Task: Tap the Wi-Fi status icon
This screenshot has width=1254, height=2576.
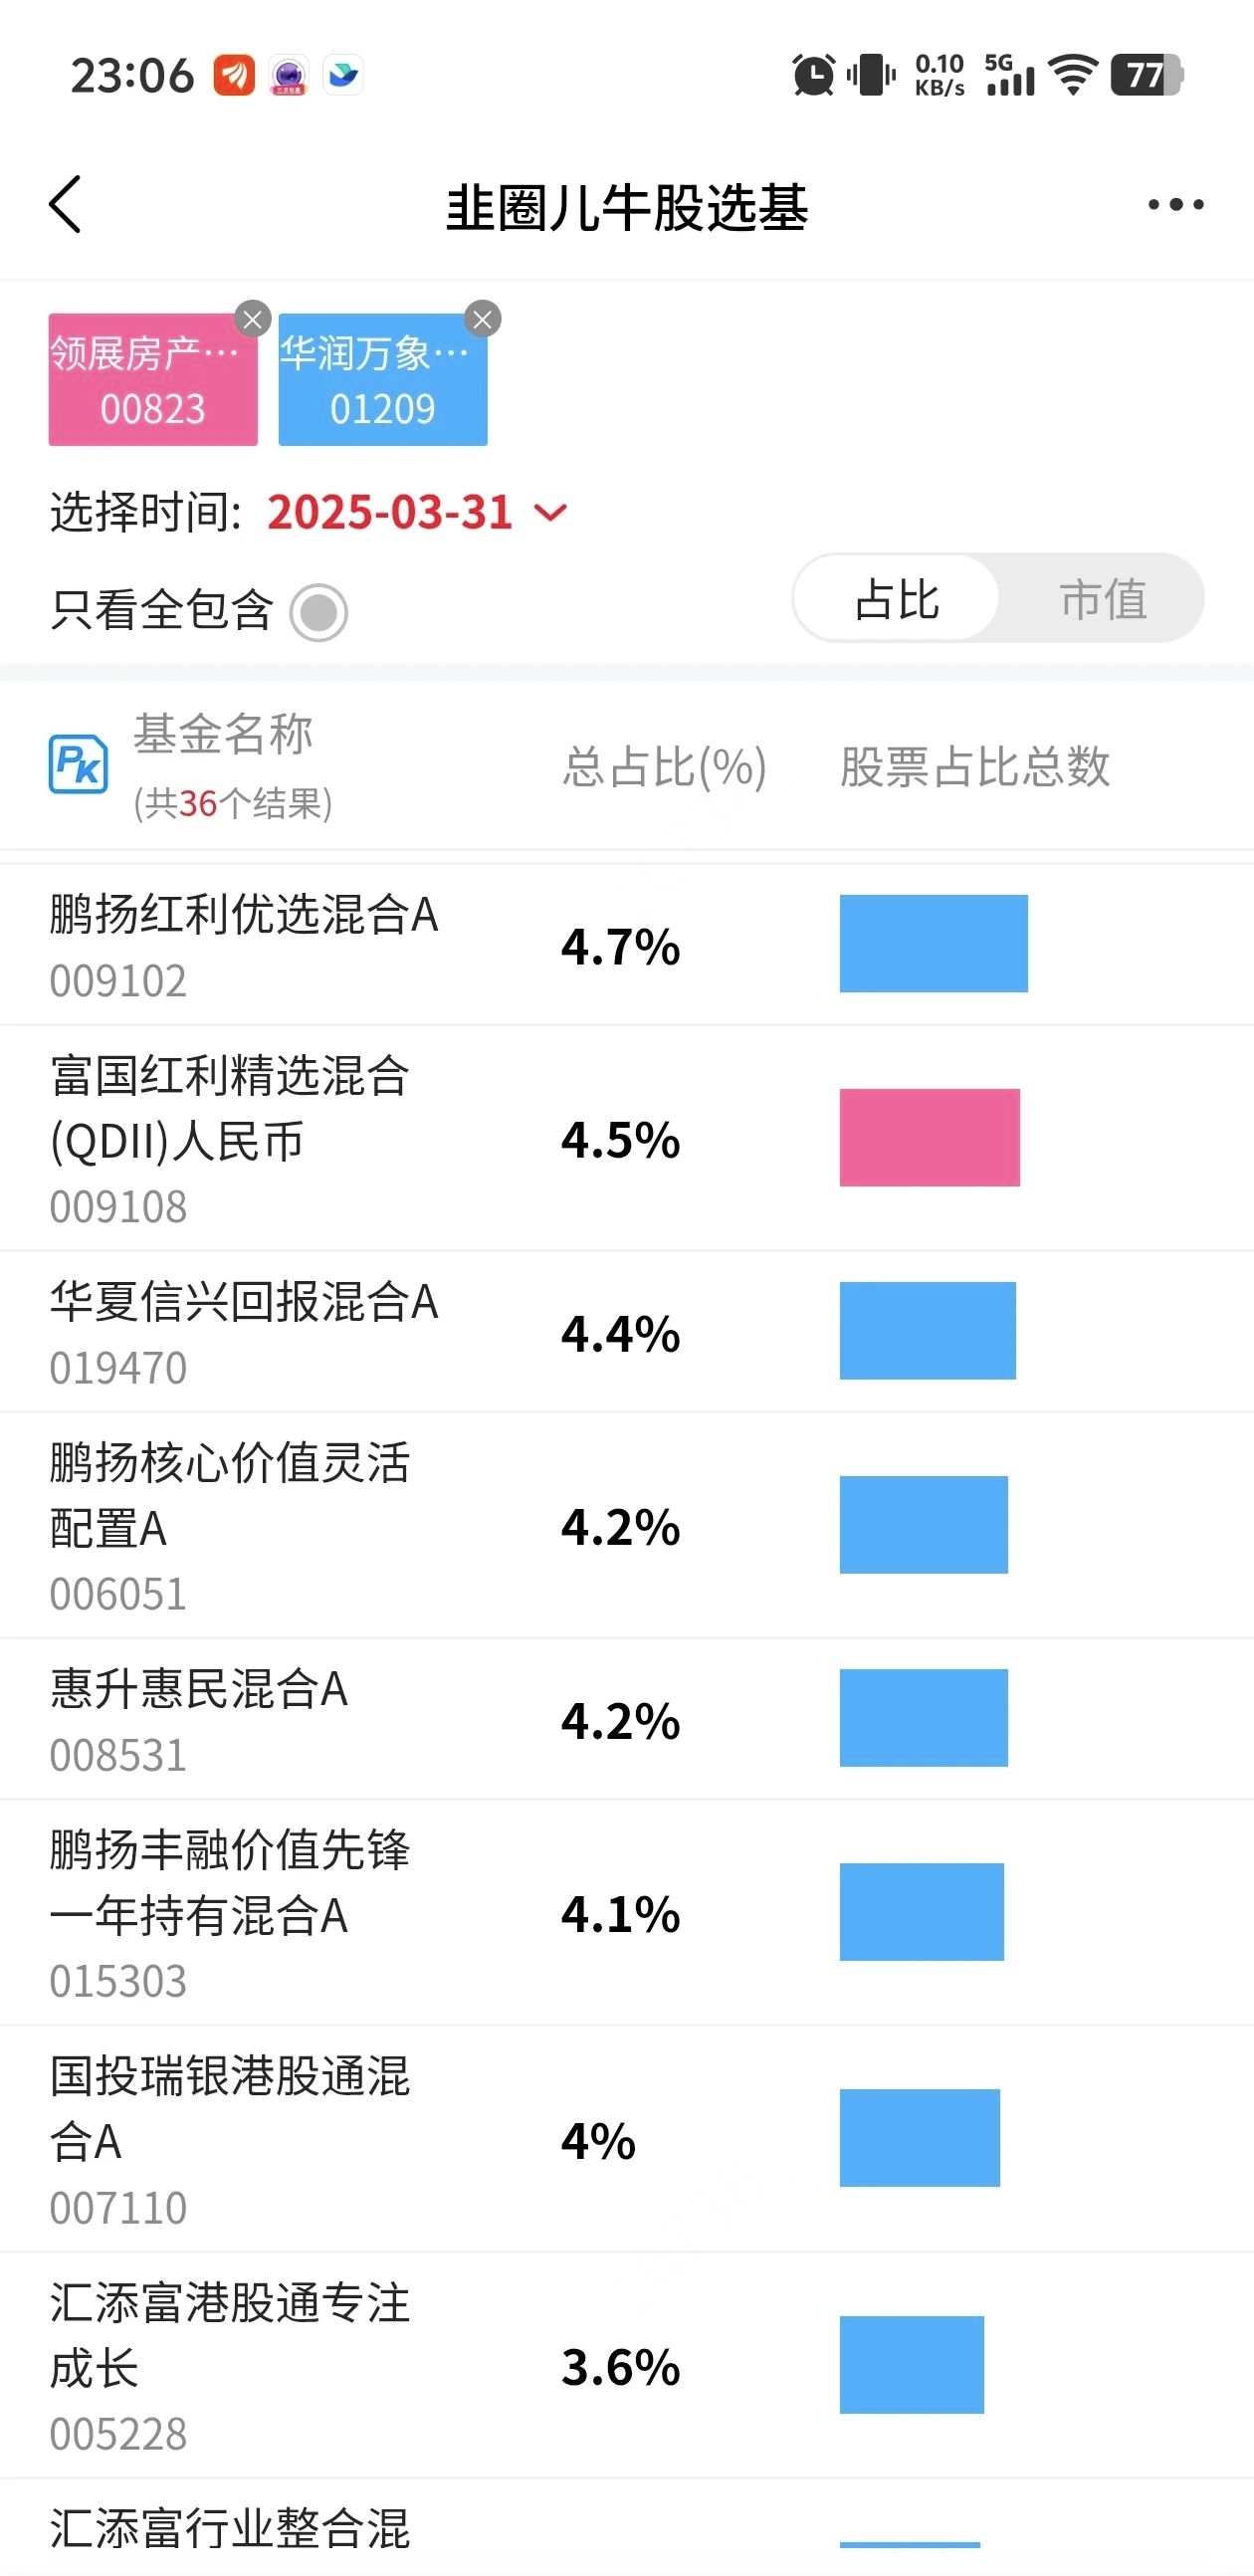Action: pyautogui.click(x=1073, y=75)
